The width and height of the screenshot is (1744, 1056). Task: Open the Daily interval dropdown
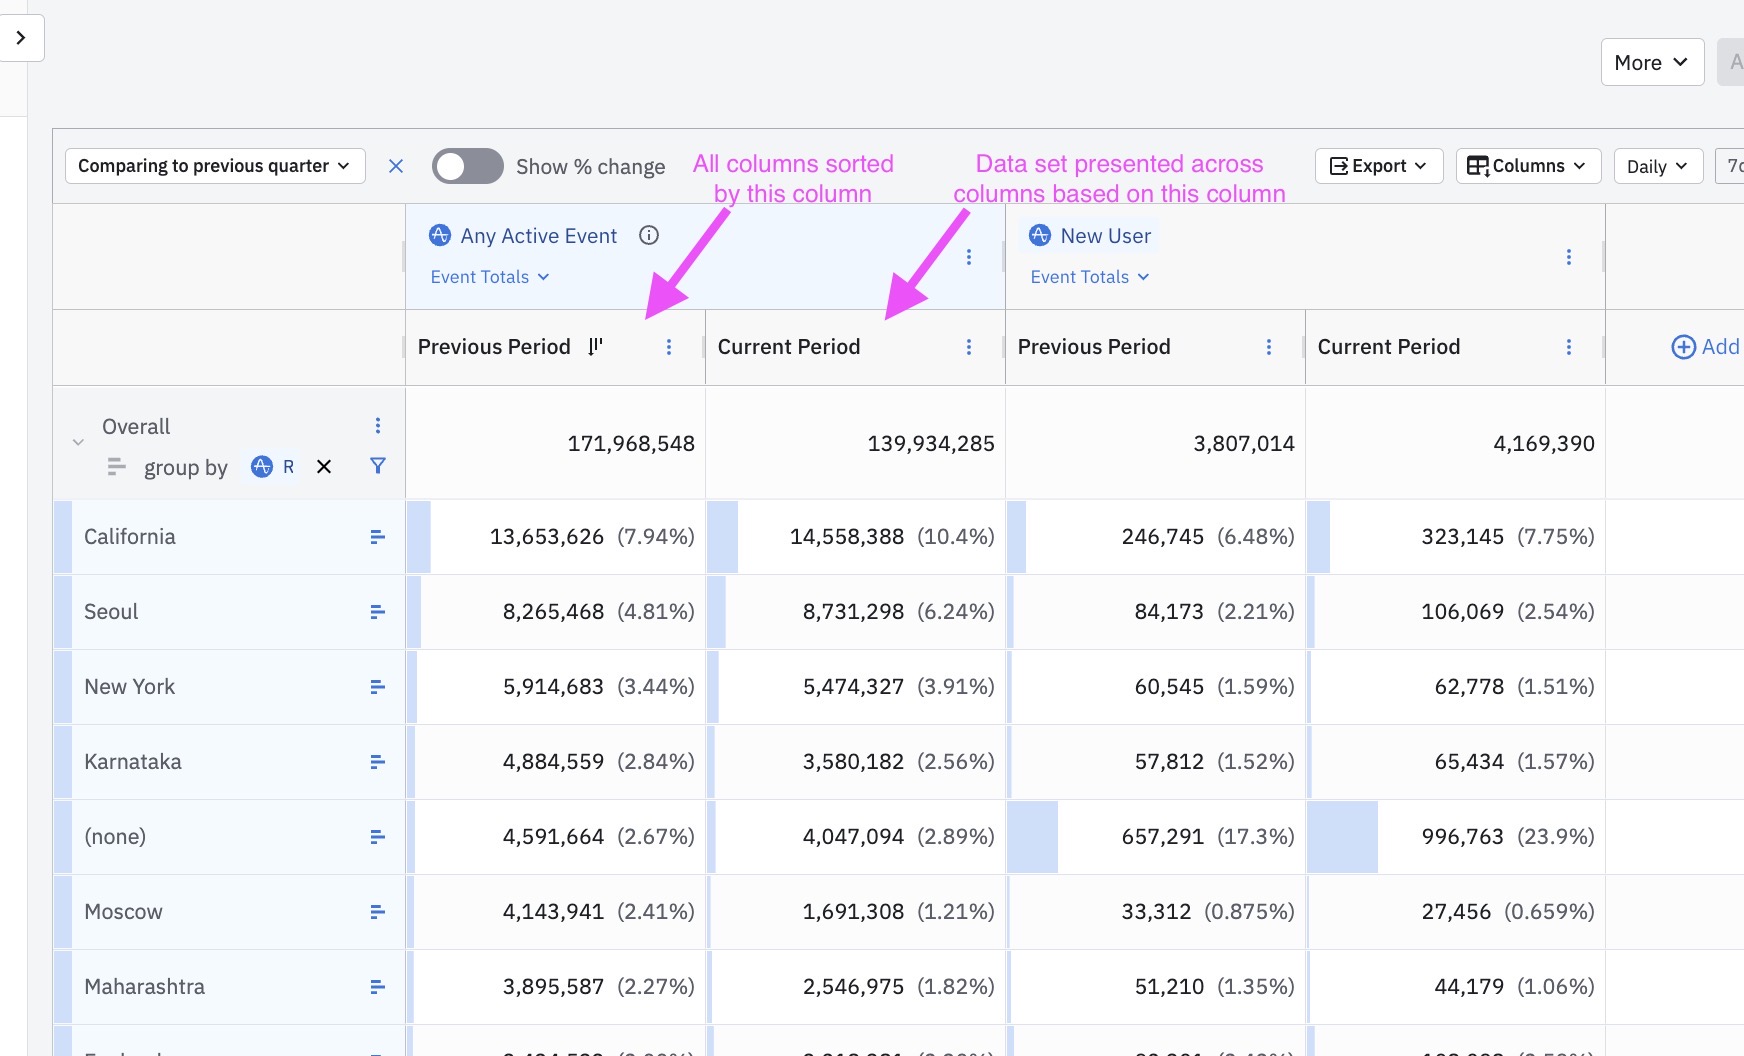(x=1656, y=166)
